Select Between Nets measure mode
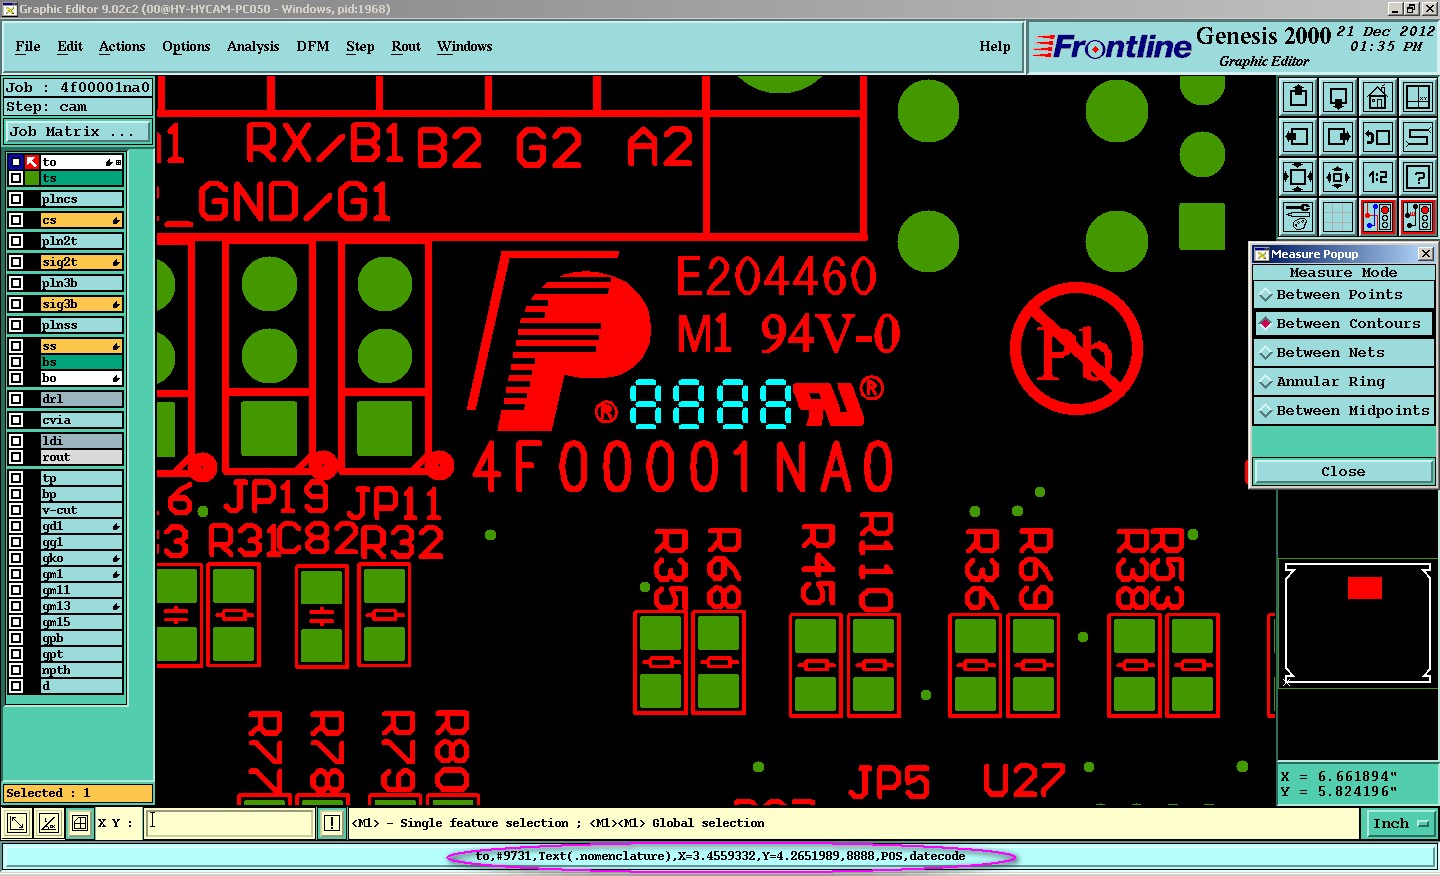The image size is (1440, 876). pyautogui.click(x=1343, y=353)
